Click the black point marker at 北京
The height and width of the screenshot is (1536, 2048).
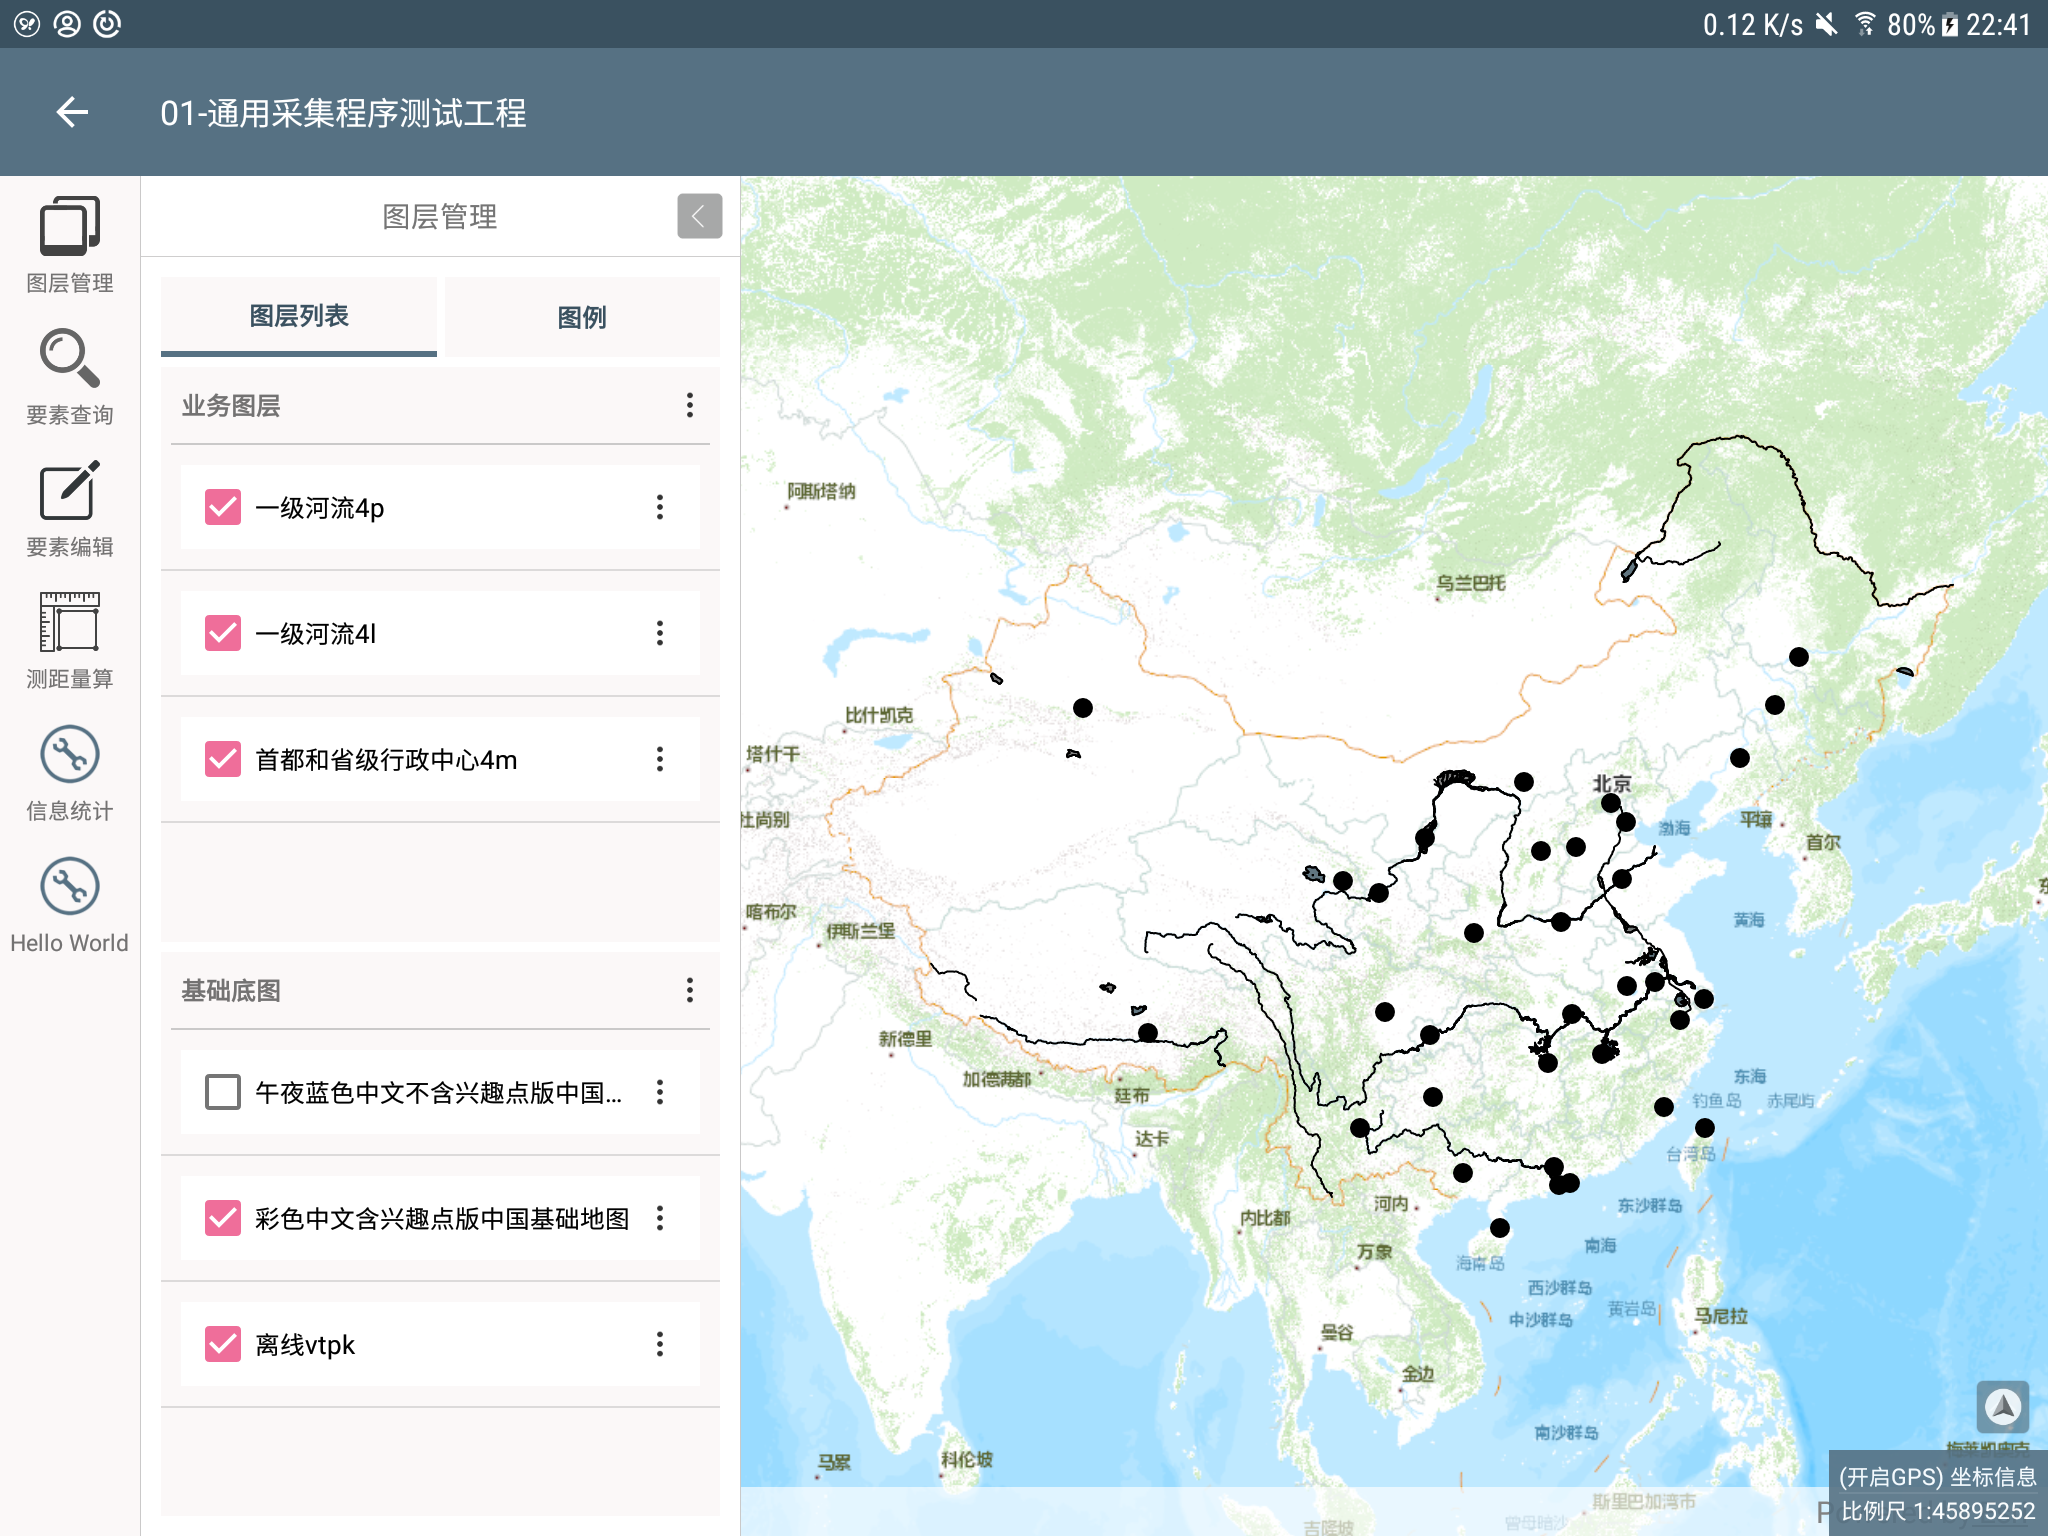click(1610, 803)
